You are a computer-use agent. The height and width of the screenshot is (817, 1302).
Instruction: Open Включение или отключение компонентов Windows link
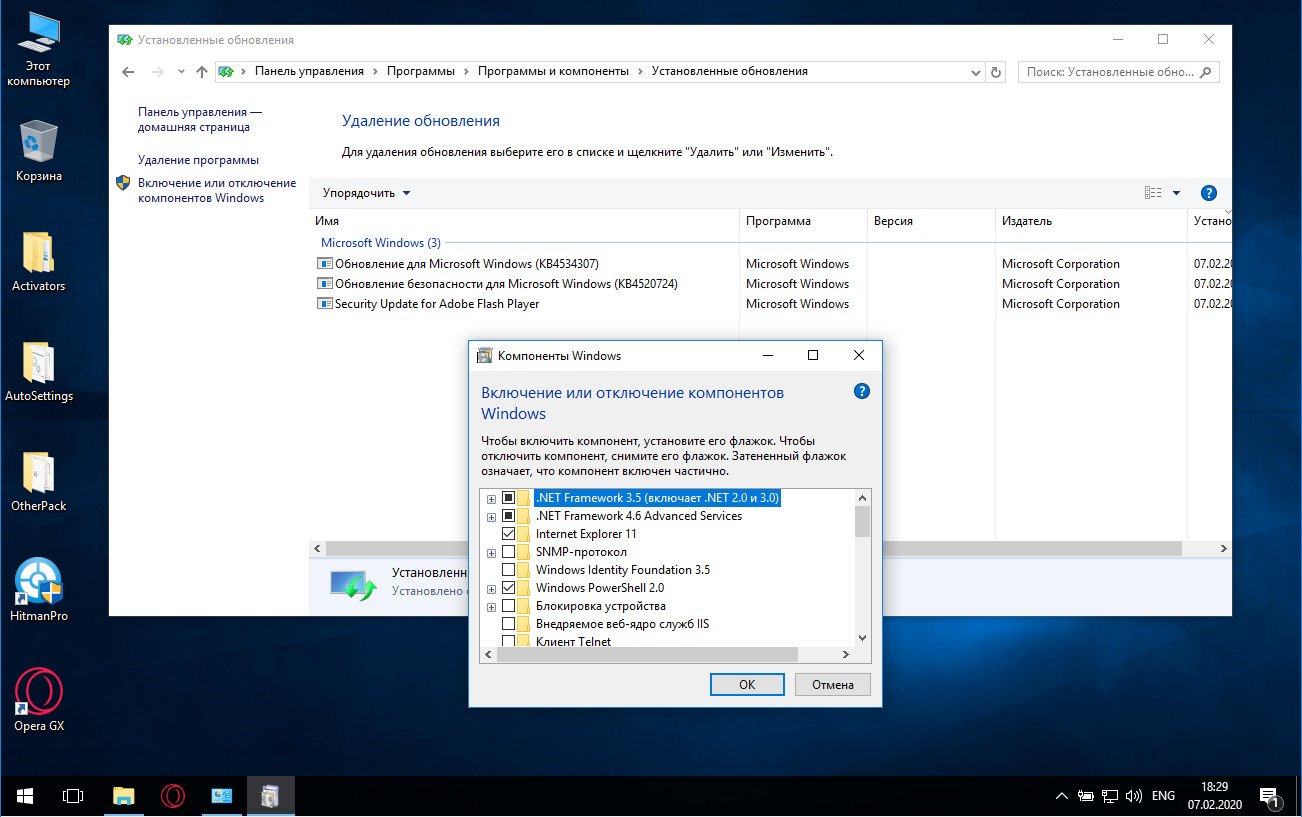217,190
